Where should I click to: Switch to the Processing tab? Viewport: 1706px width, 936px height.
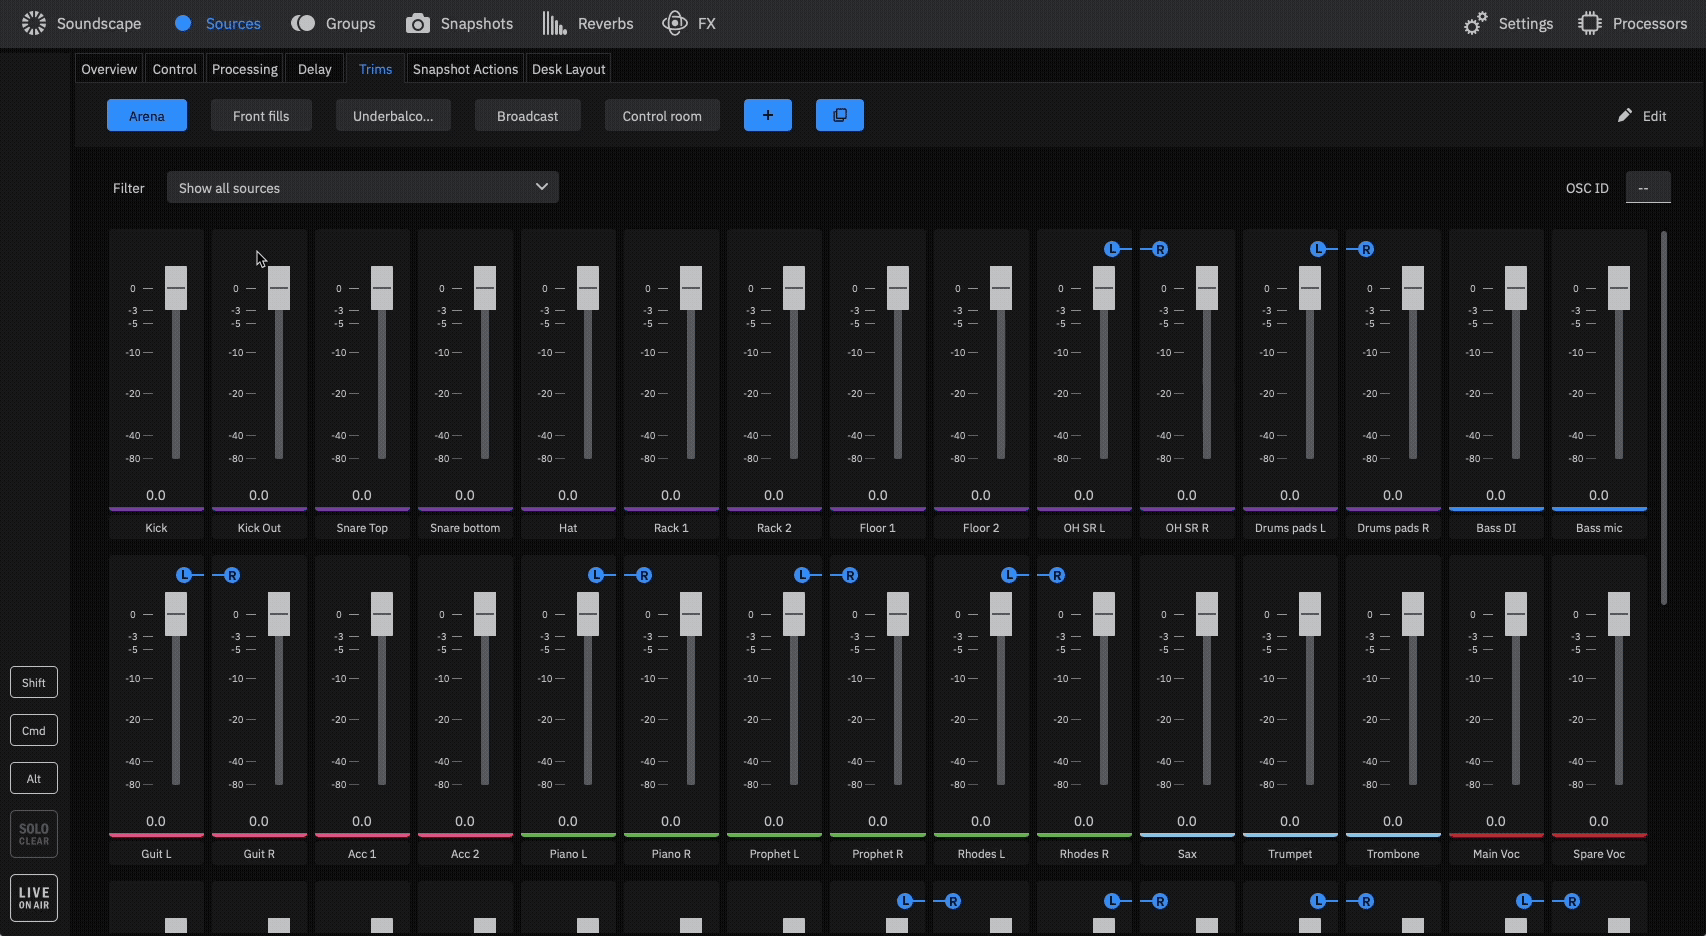point(245,69)
